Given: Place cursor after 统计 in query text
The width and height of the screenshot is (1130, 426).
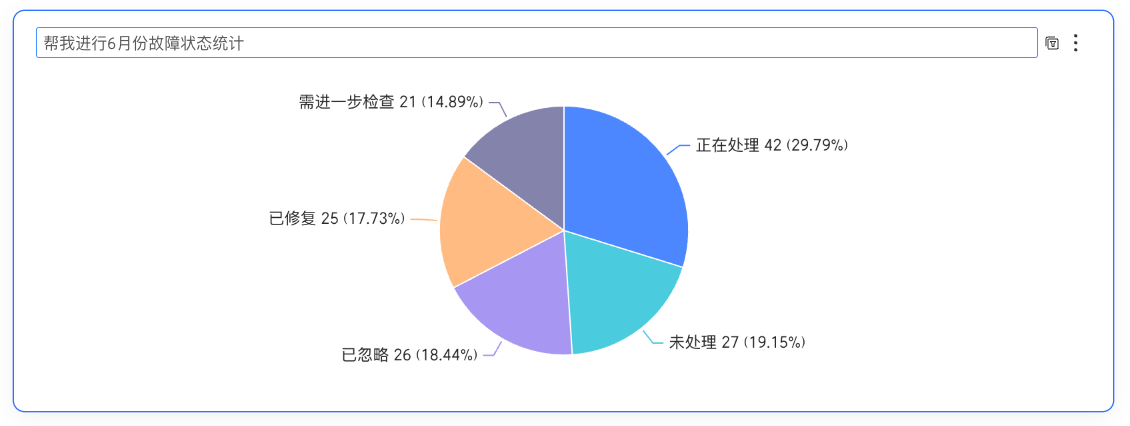Looking at the screenshot, I should [x=245, y=44].
